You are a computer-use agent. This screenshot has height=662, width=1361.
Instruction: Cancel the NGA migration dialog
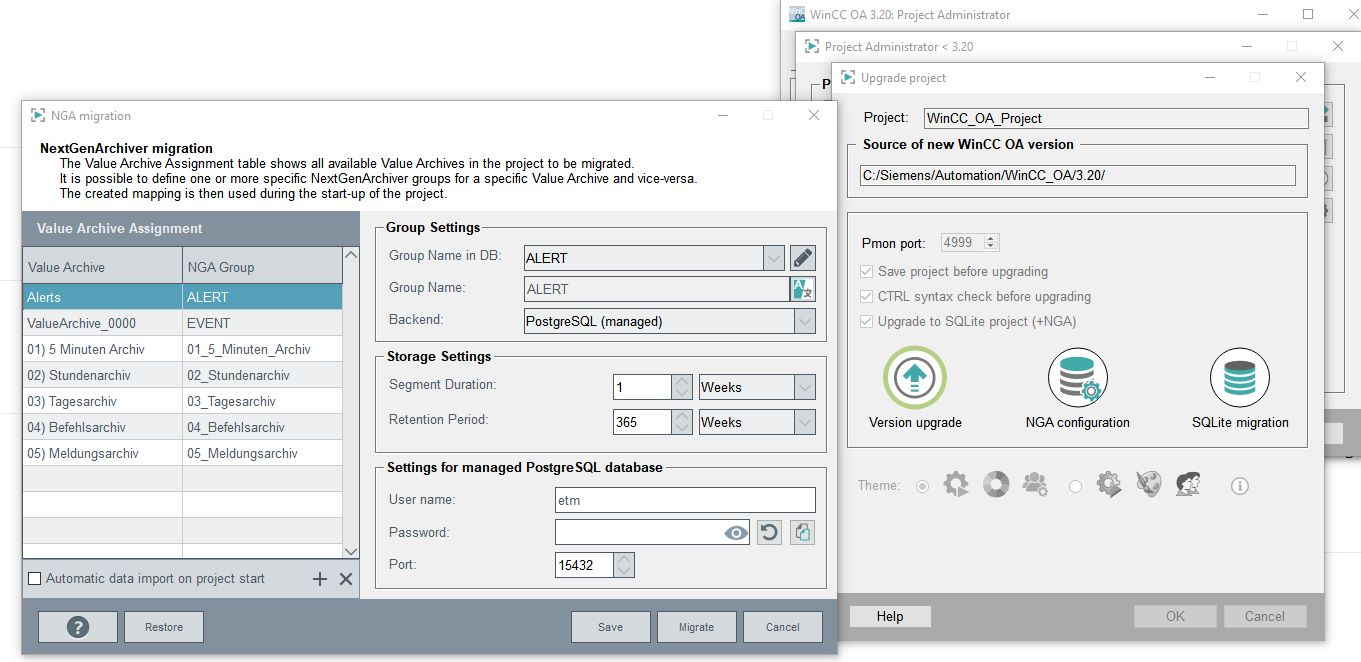782,627
